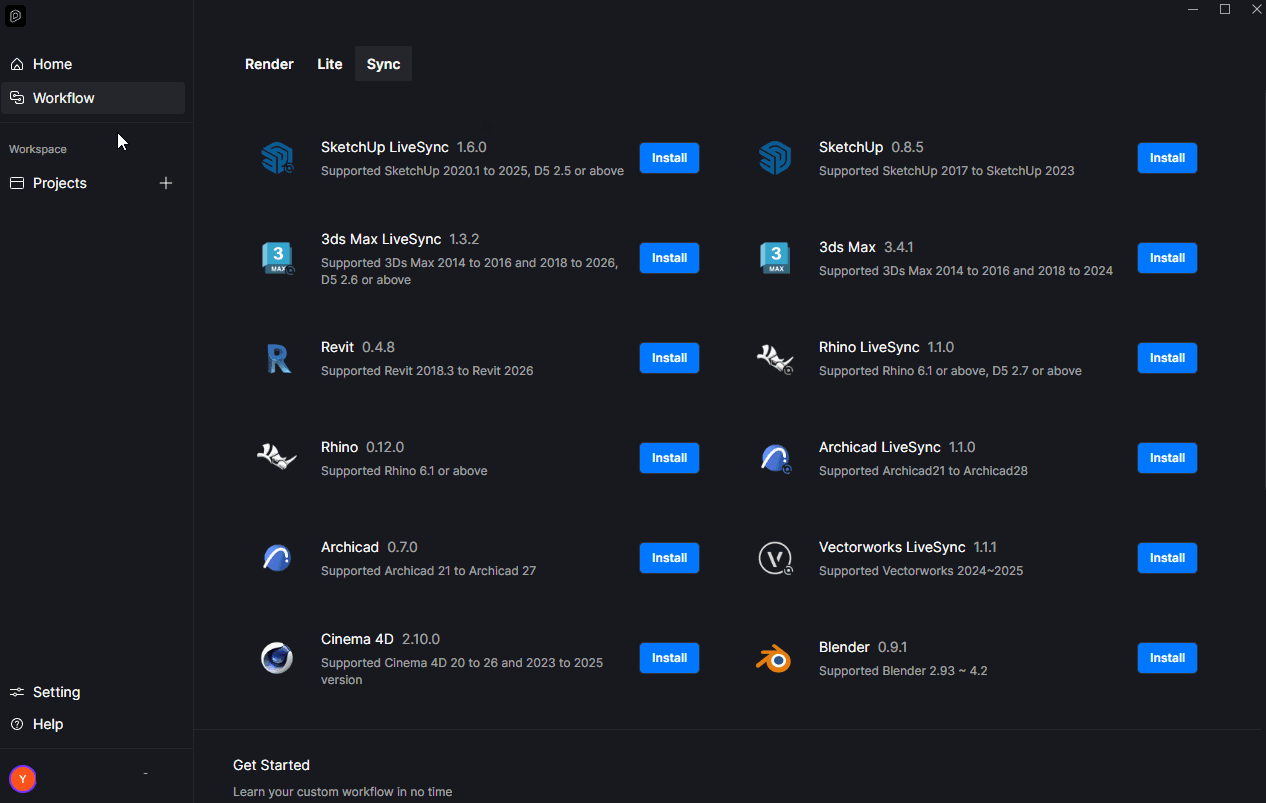This screenshot has height=803, width=1266.
Task: Click "Supported Revit 2018.3 to Revit 2026"
Action: [x=427, y=371]
